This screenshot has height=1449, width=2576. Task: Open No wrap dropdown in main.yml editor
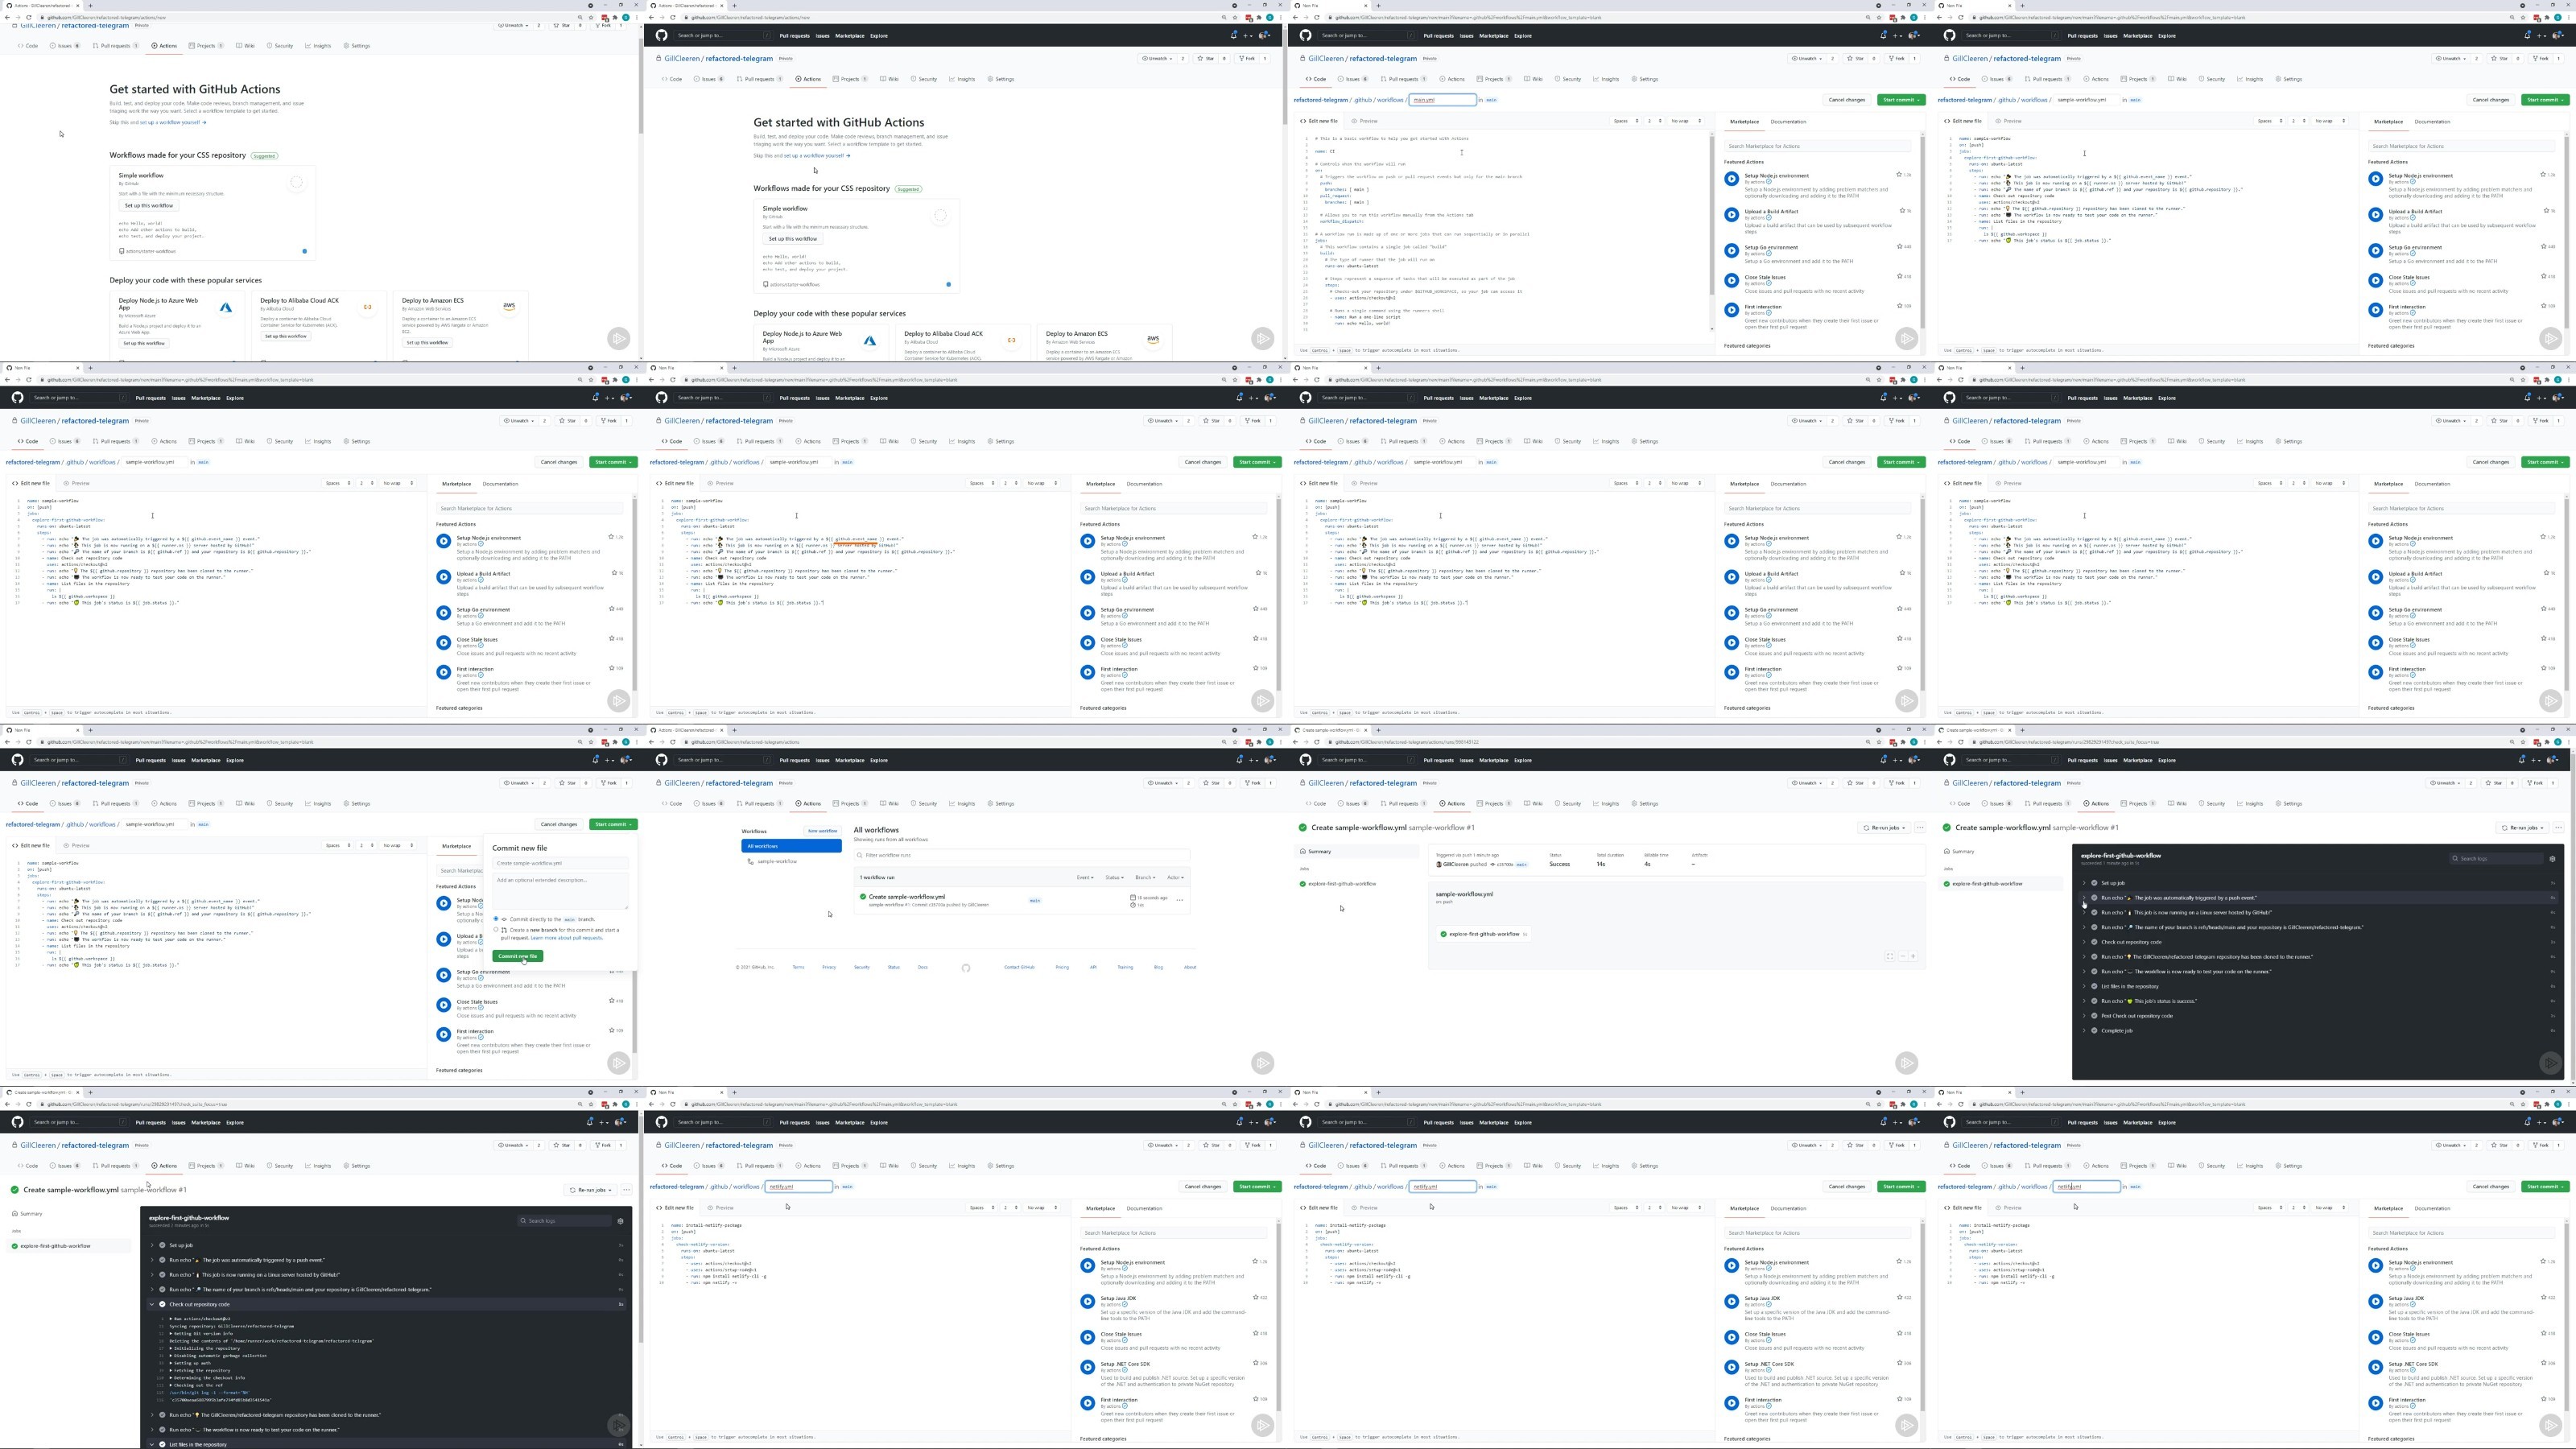coord(1686,121)
